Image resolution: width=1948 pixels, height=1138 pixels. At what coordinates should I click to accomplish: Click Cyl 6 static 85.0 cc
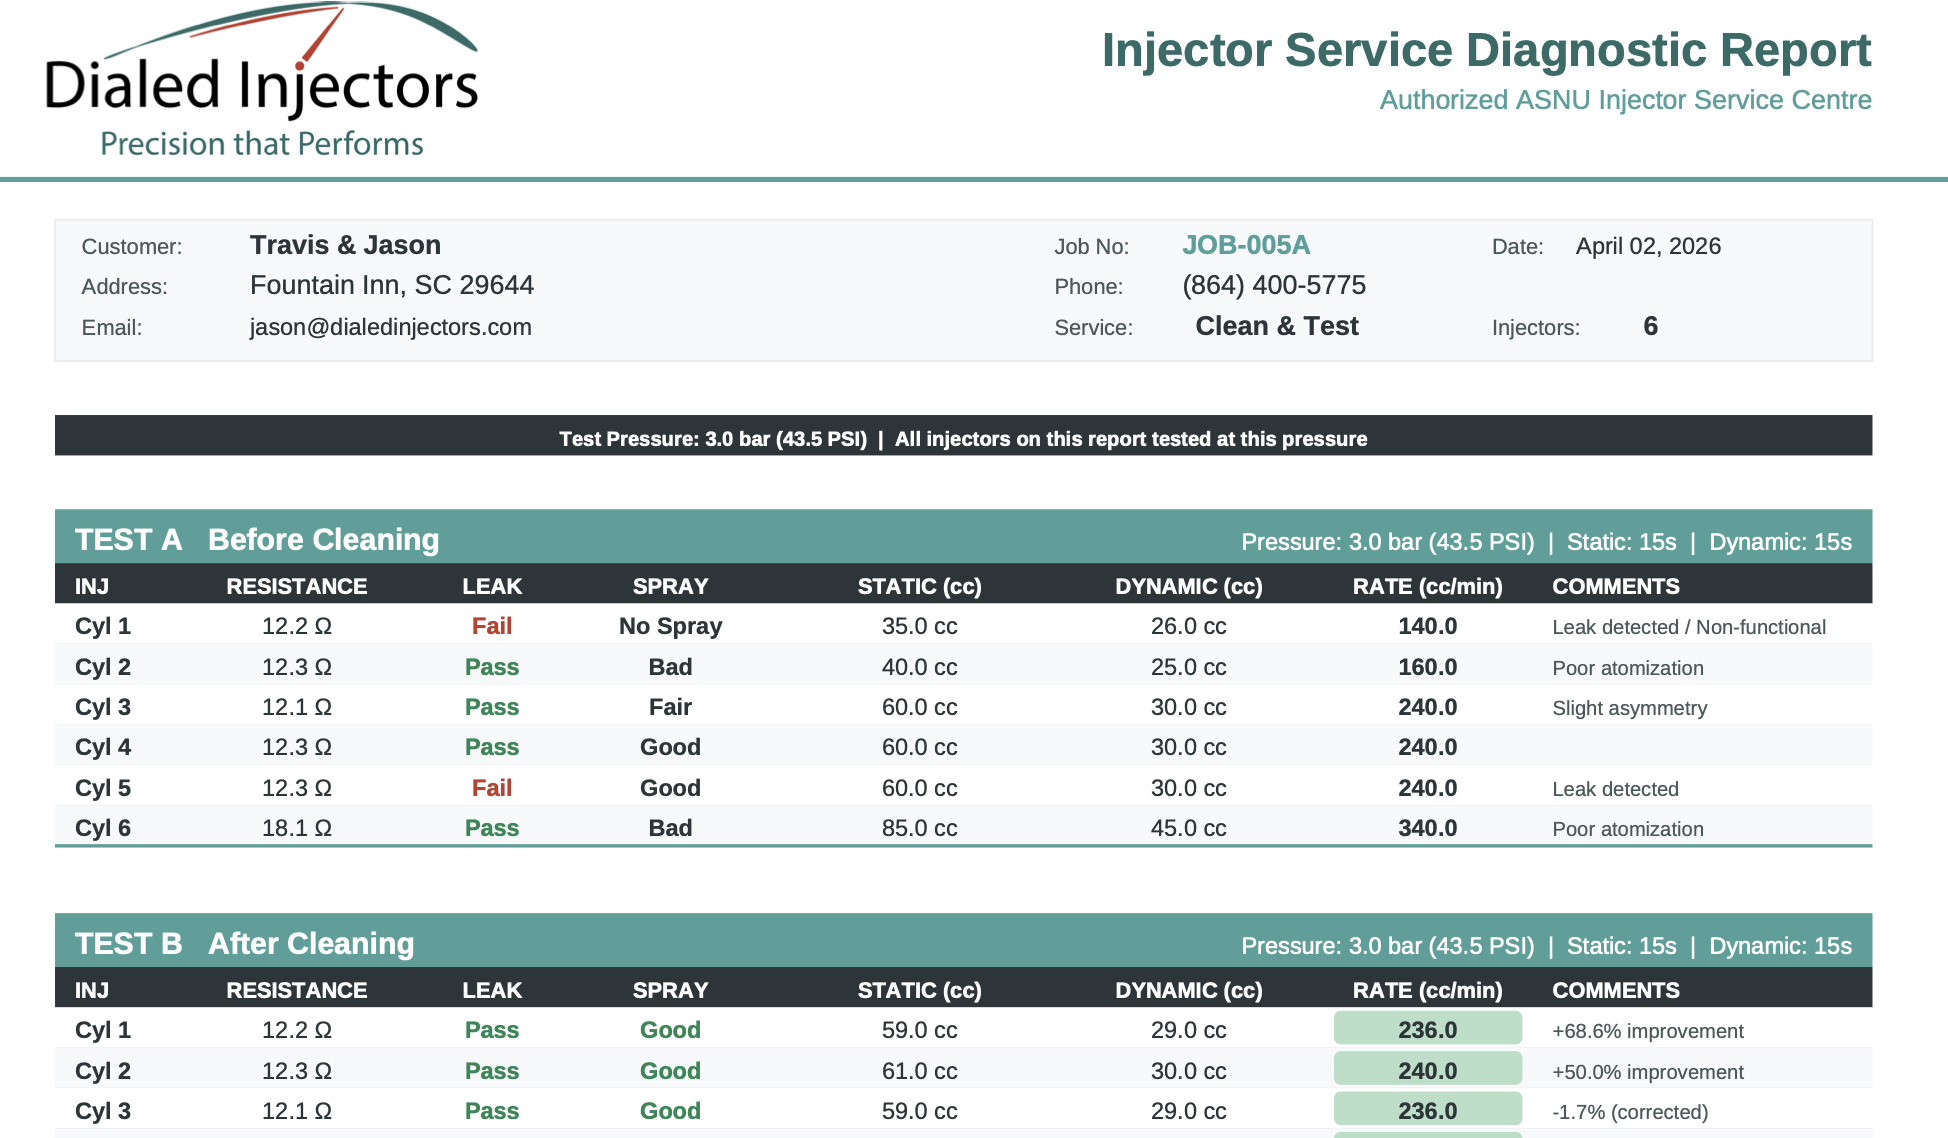(x=919, y=828)
